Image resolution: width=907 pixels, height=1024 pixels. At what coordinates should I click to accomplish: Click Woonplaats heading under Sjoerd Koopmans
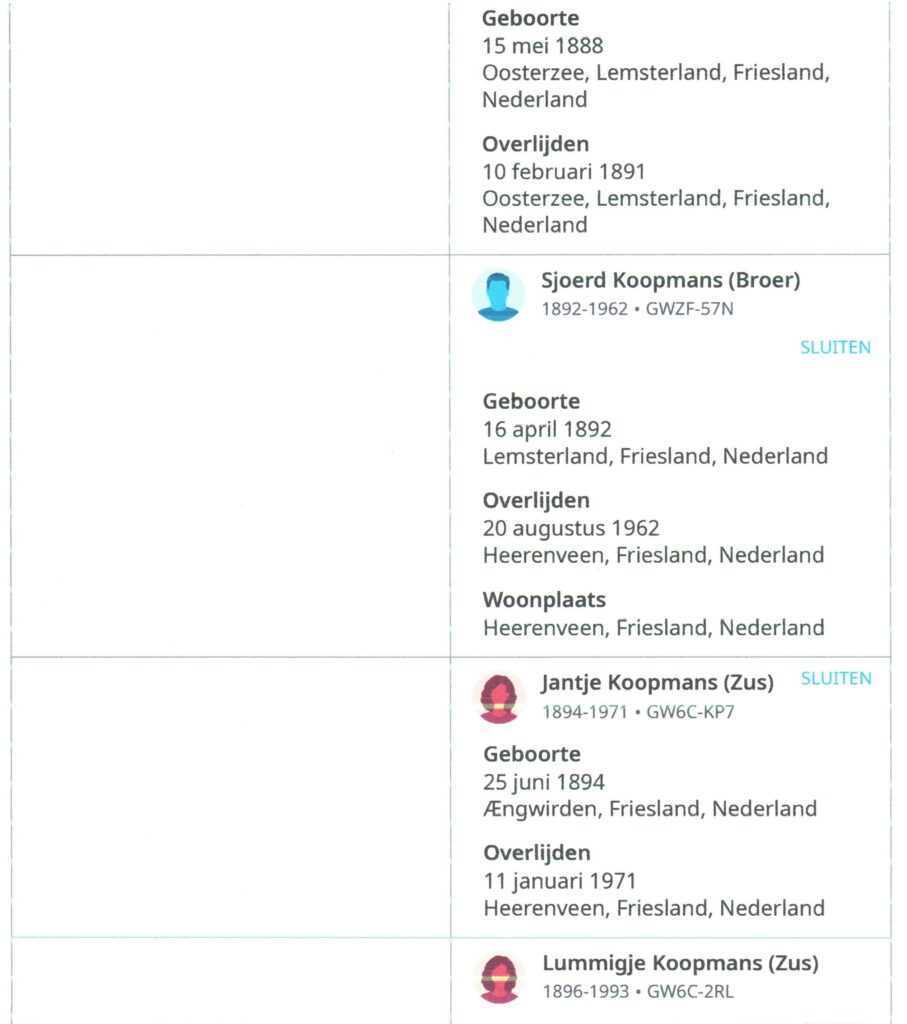tap(545, 600)
